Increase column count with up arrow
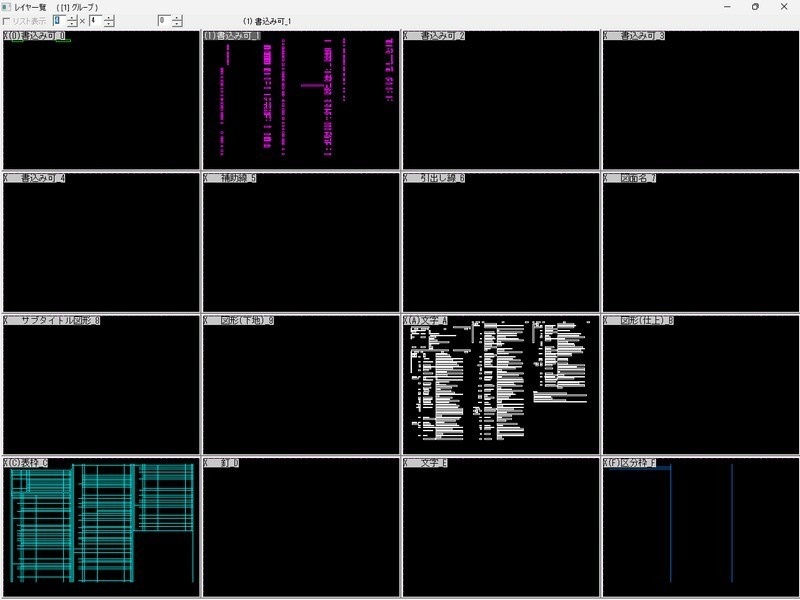This screenshot has height=600, width=800. (x=72, y=18)
